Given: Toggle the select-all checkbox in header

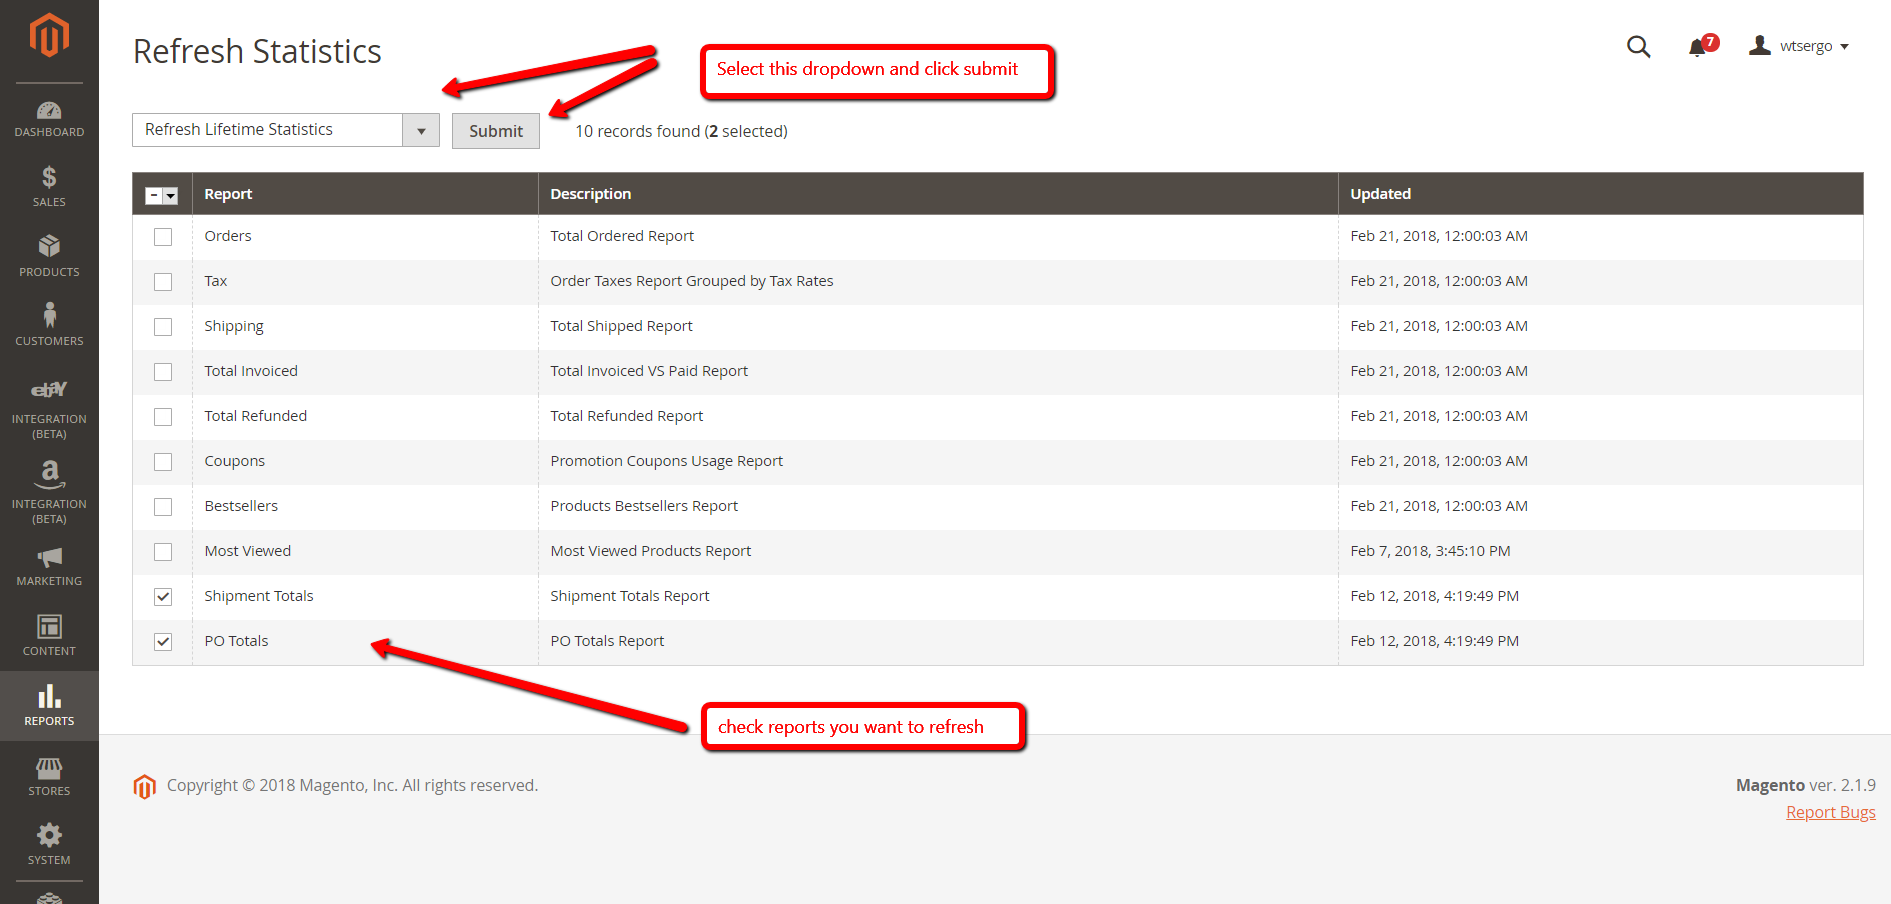Looking at the screenshot, I should pos(154,196).
